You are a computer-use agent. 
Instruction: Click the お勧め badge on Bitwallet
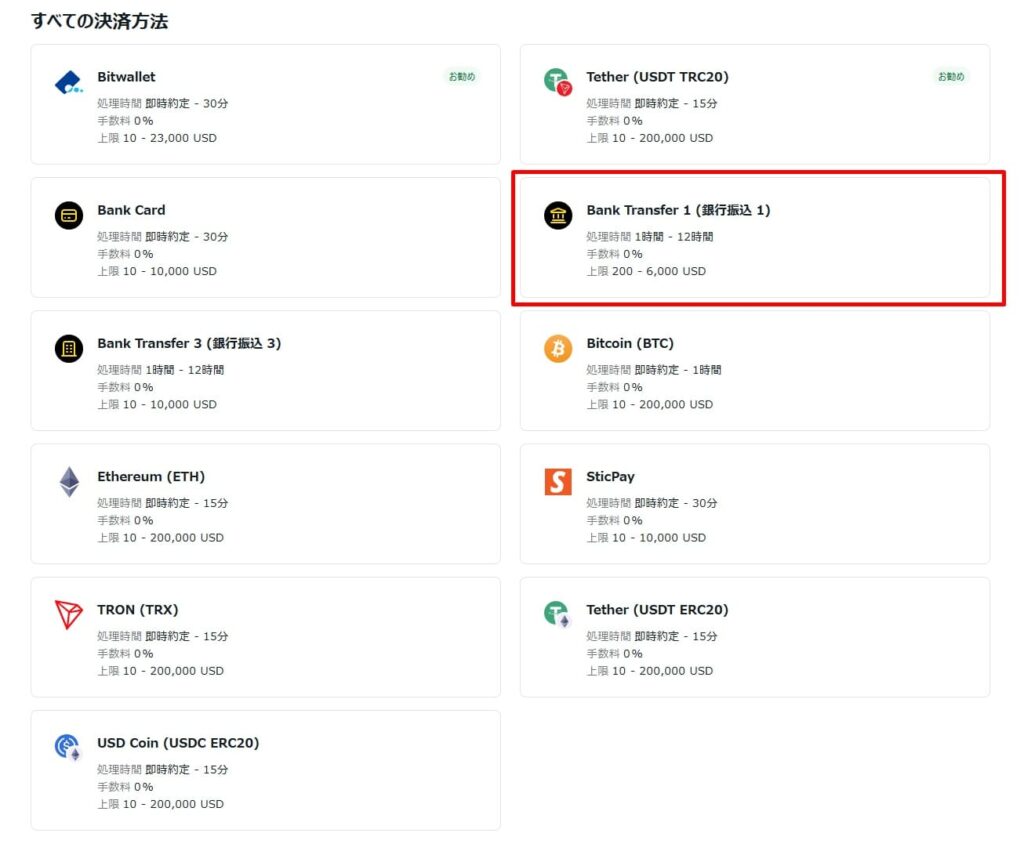point(461,77)
